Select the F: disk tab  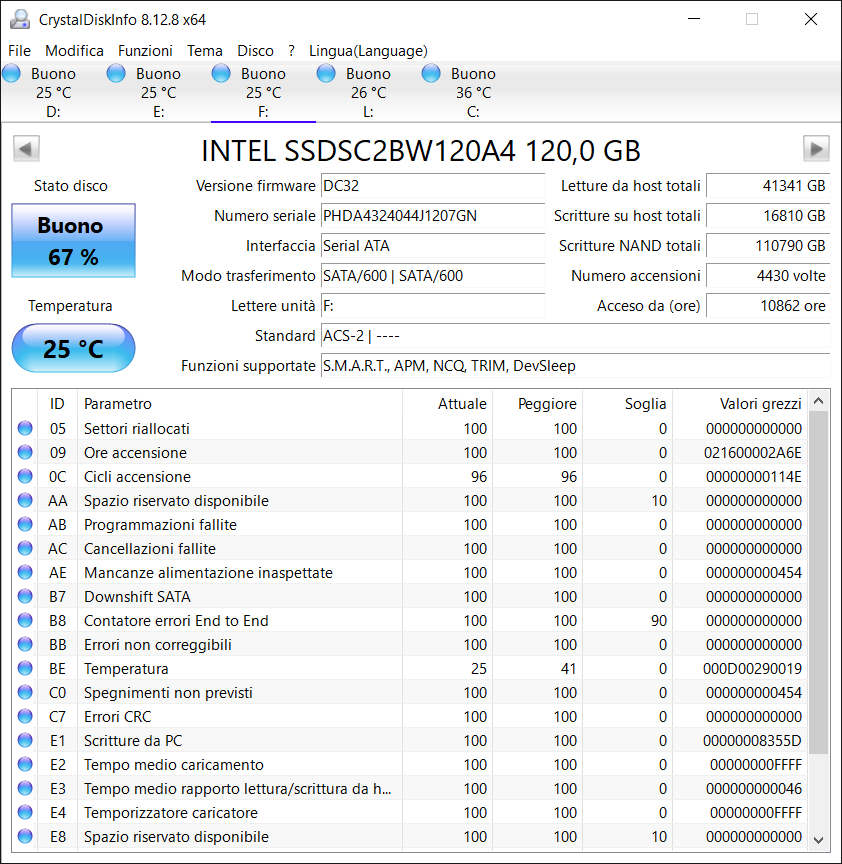(x=263, y=92)
